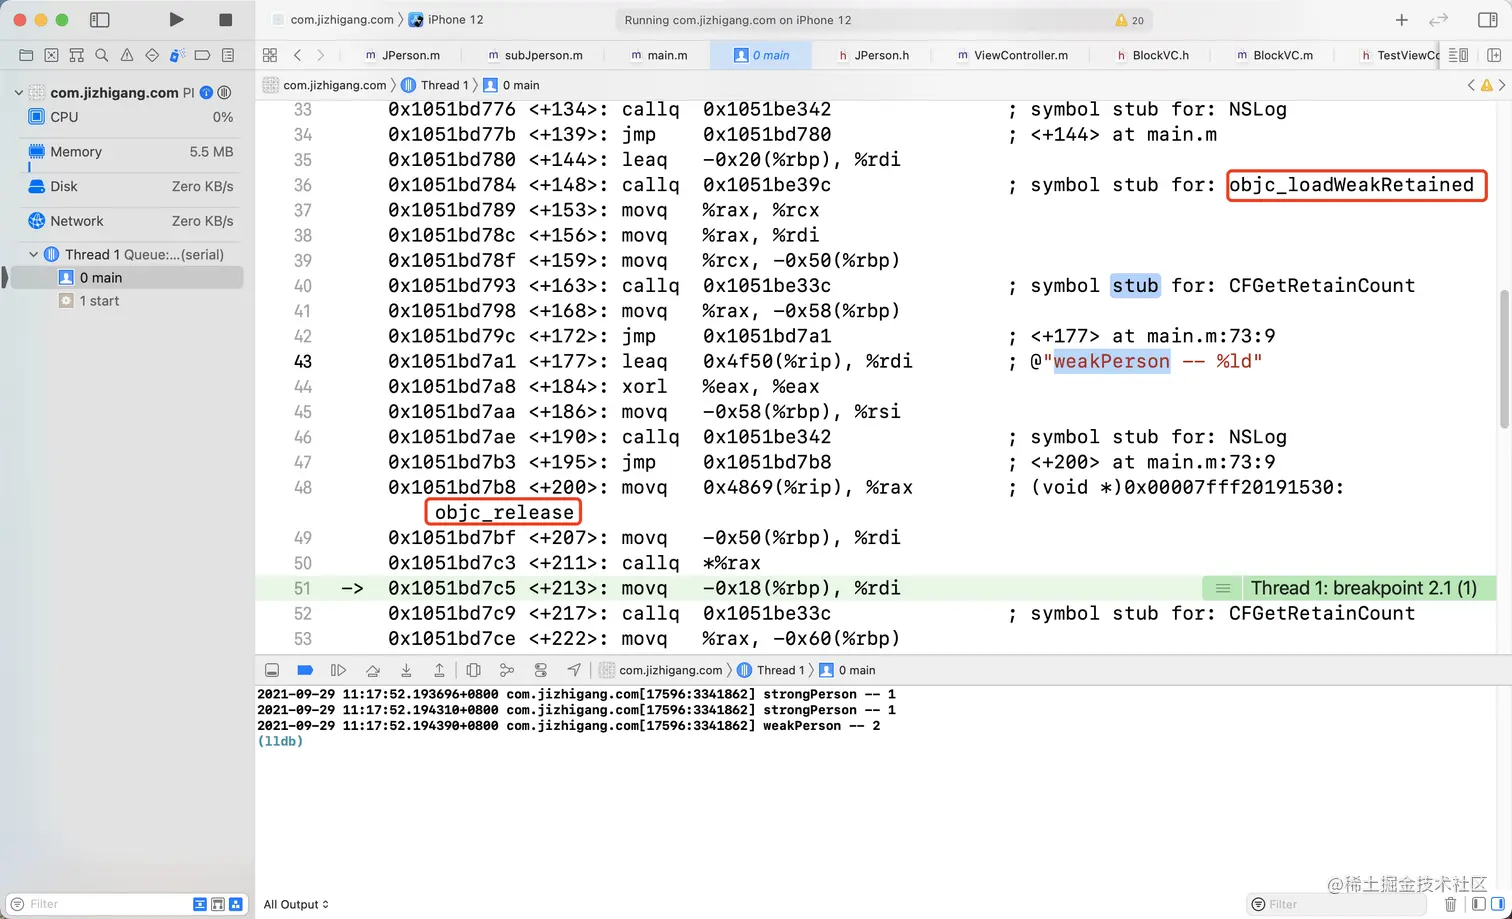Open the com.jizhigang.com scheme selector
The width and height of the screenshot is (1512, 919).
tap(332, 20)
